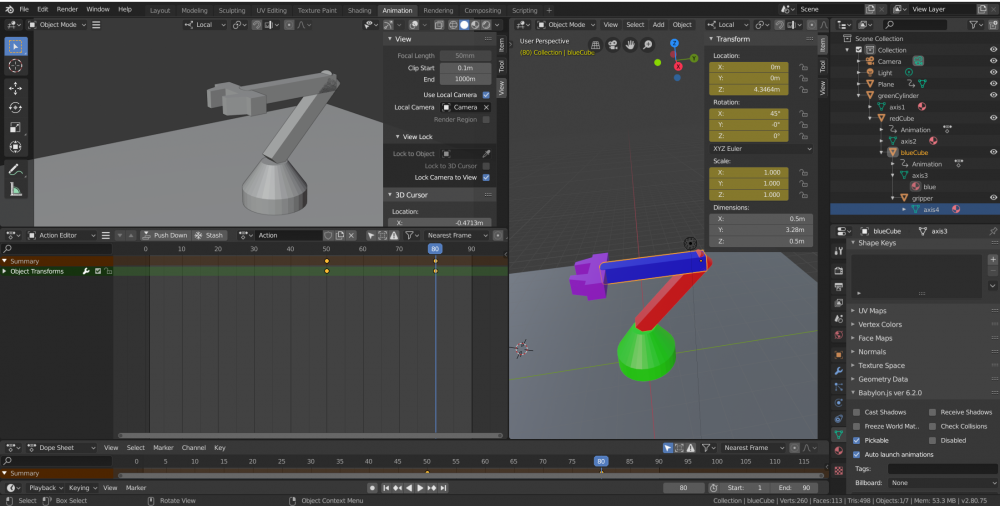Choose the Measure tool
Screen dimensions: 1000x506
[16, 190]
